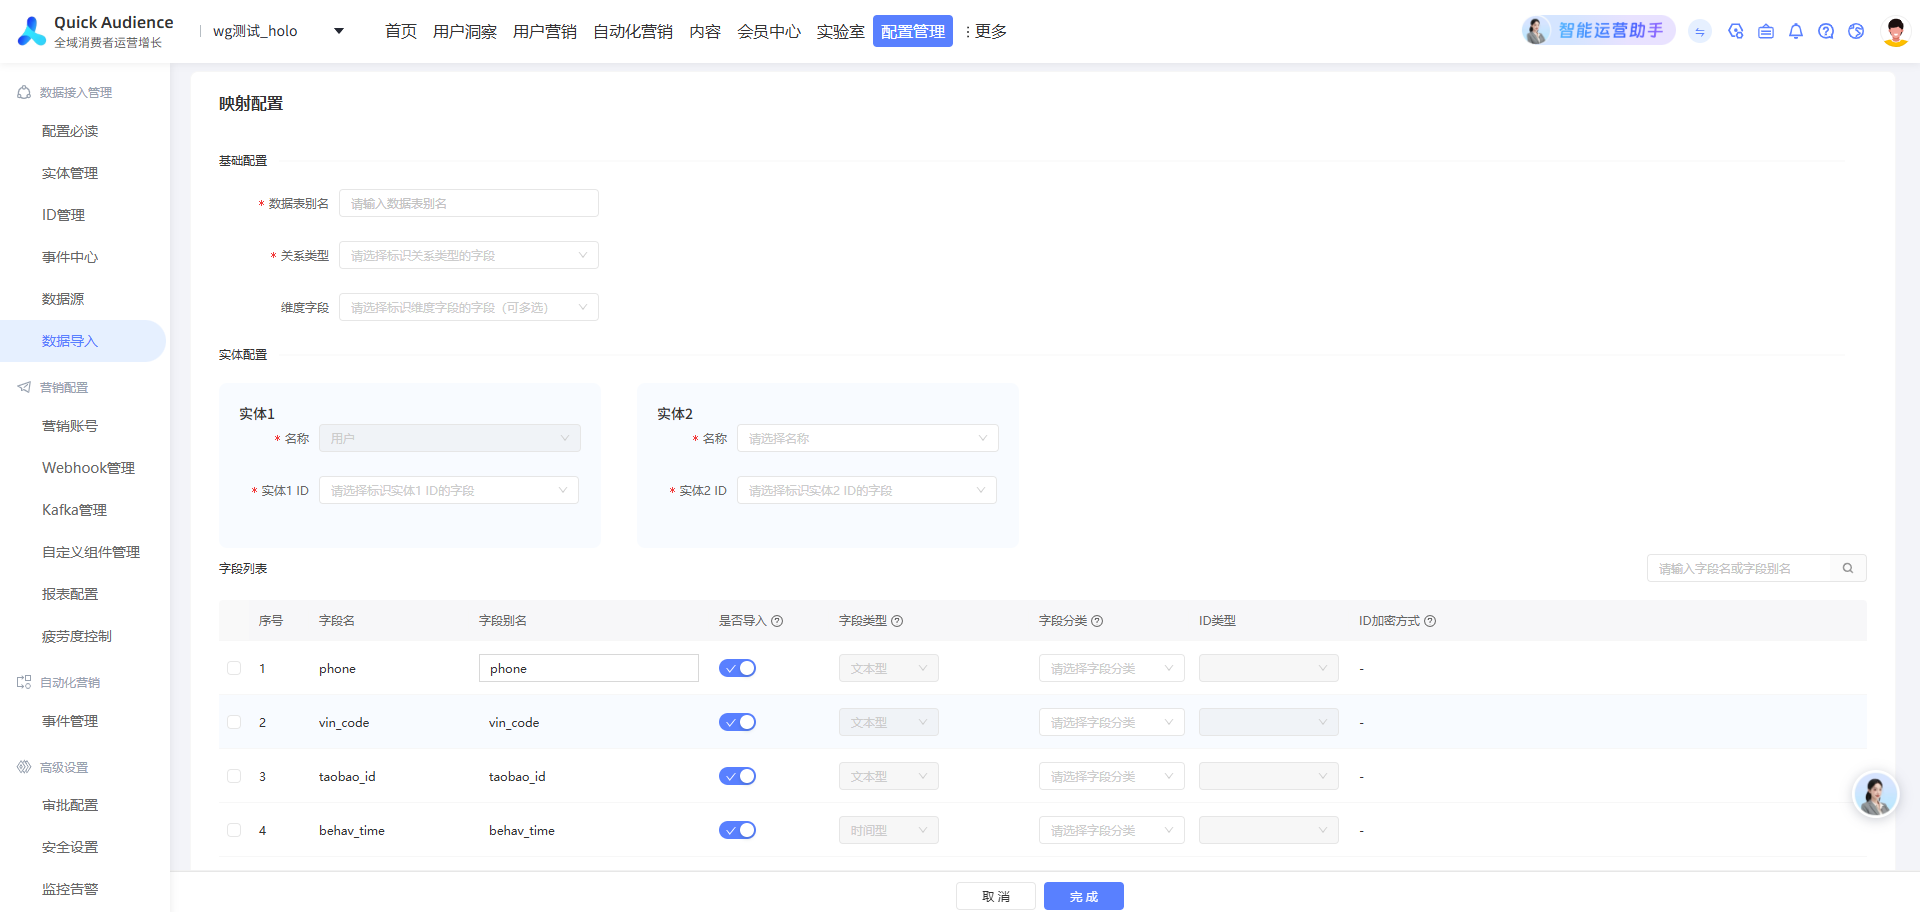Open 字段分类 dropdown for behav_time row
The image size is (1920, 912).
tap(1112, 830)
